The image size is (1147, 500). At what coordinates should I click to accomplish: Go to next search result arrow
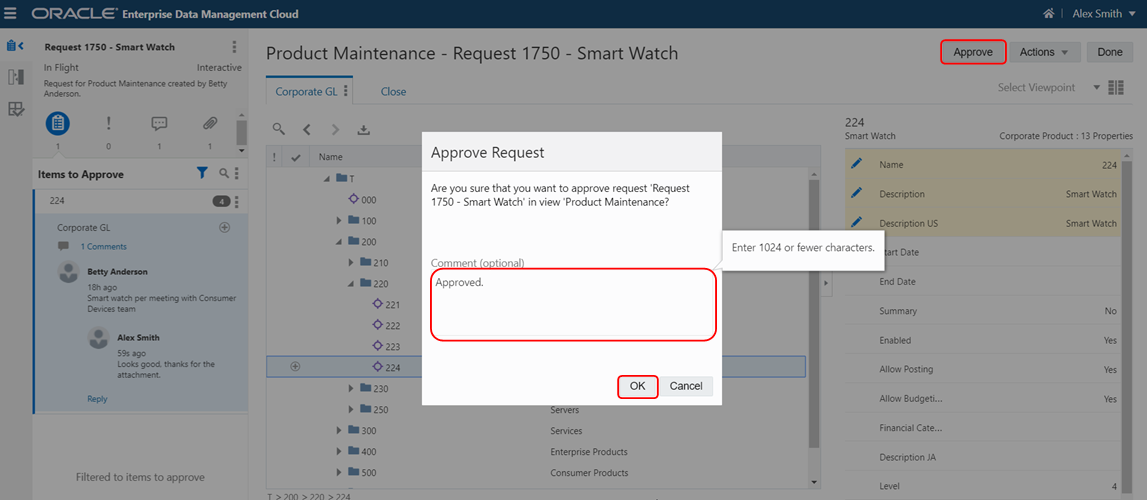(335, 129)
